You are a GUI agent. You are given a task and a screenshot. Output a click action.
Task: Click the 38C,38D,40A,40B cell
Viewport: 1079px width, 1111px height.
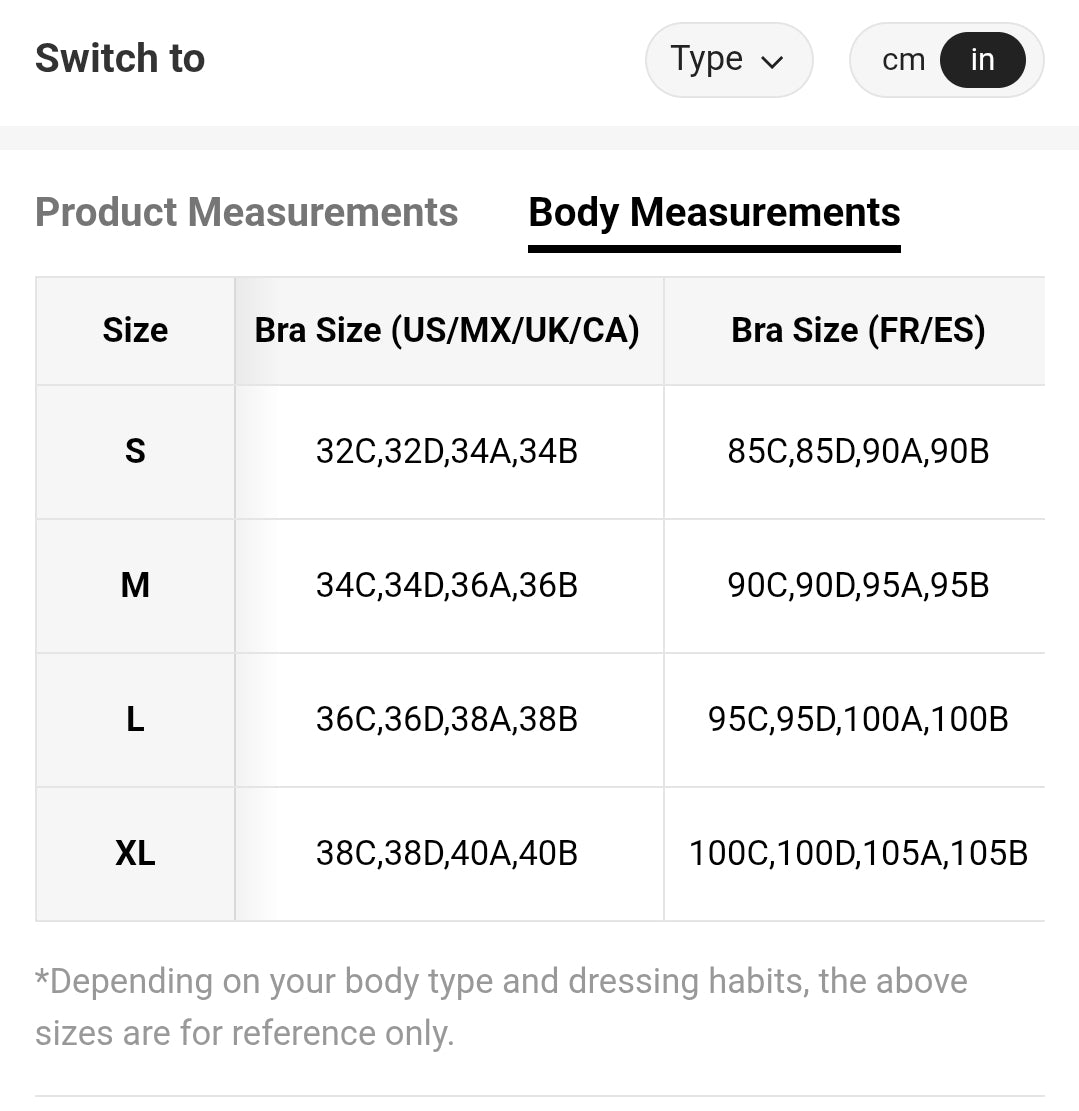tap(447, 854)
